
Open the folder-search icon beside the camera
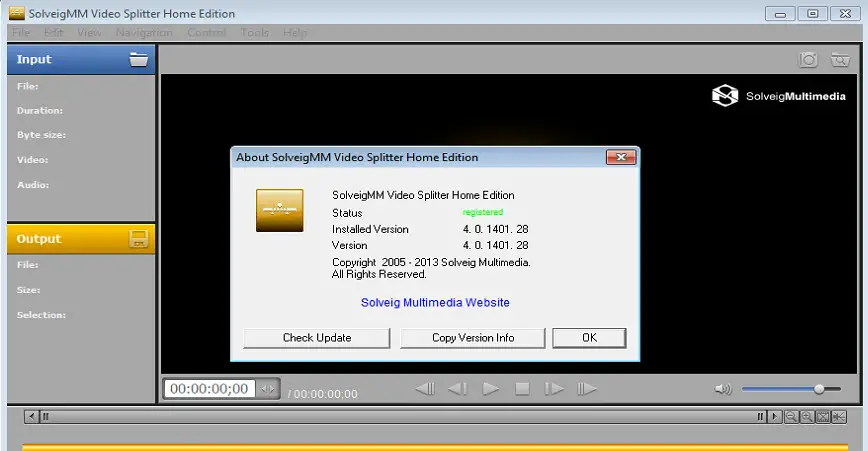tap(840, 60)
